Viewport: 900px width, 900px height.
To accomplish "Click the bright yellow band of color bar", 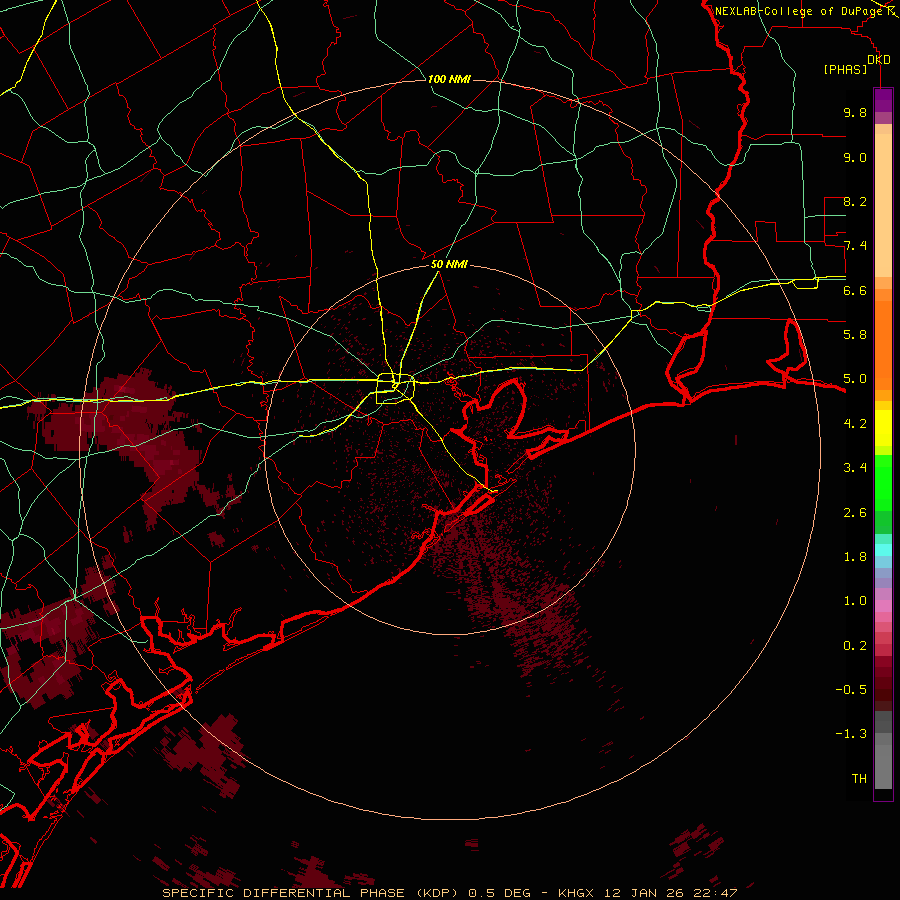I will coord(883,428).
